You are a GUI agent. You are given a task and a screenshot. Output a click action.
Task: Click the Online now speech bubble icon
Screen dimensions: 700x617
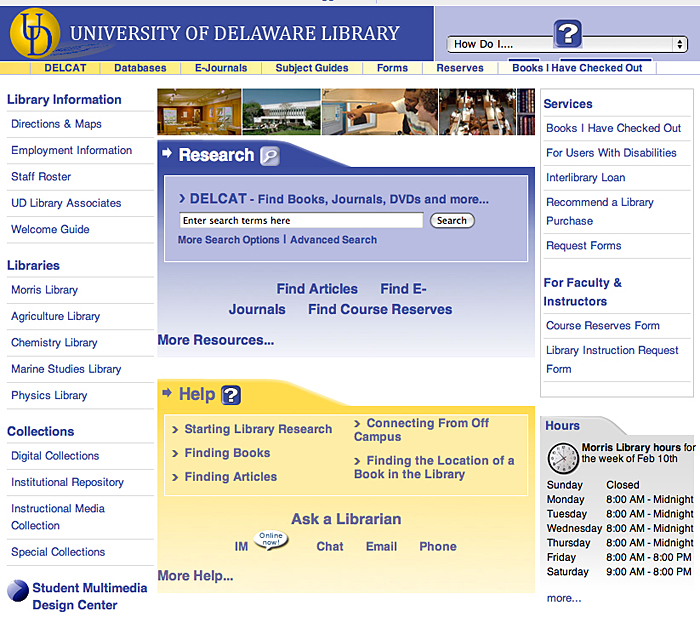click(x=270, y=538)
